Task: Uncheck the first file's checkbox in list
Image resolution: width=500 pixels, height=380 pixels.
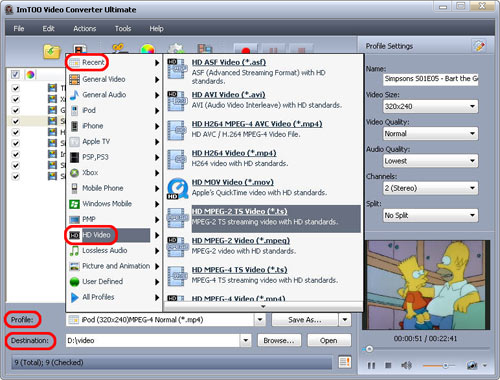Action: [x=15, y=88]
